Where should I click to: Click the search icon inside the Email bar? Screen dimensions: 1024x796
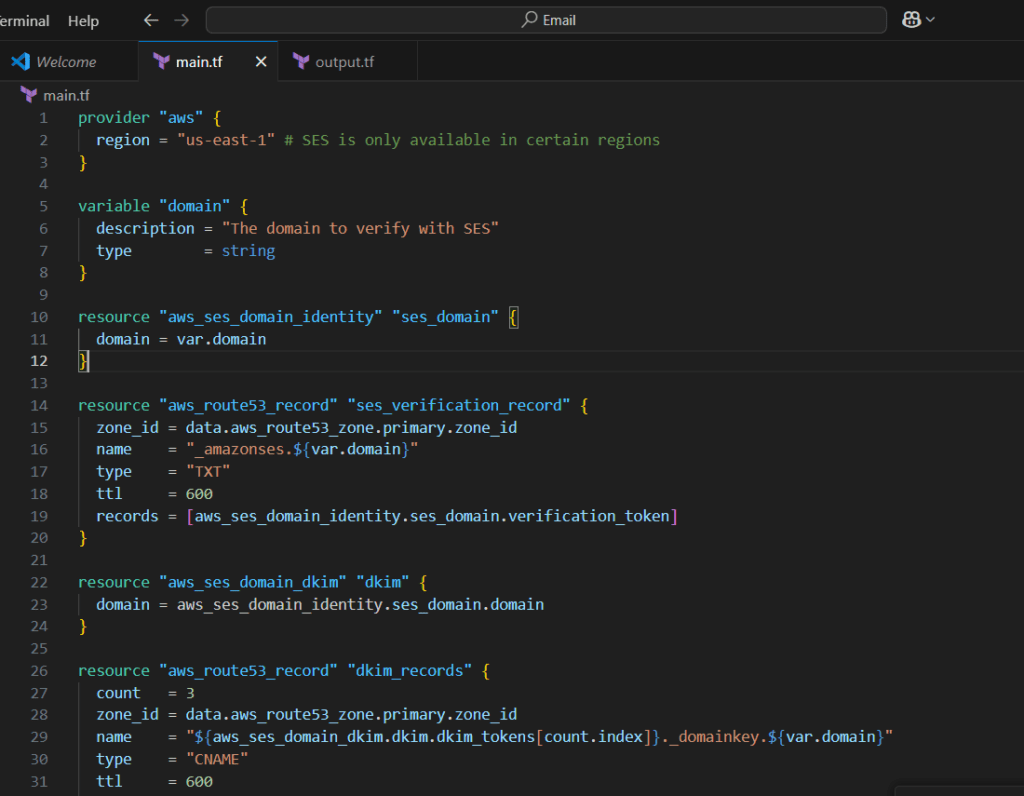point(526,20)
